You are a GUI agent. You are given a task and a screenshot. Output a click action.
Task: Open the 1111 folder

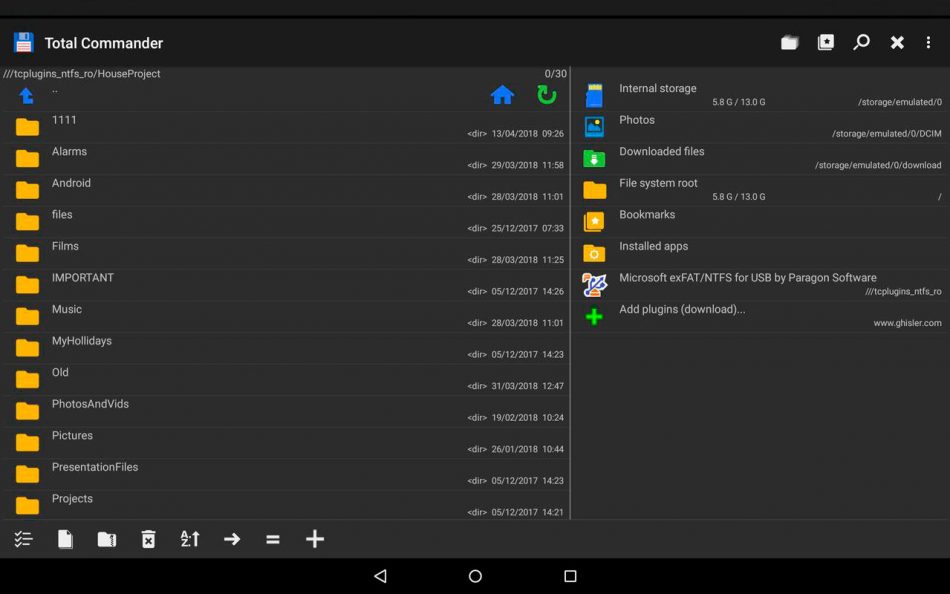pos(287,127)
